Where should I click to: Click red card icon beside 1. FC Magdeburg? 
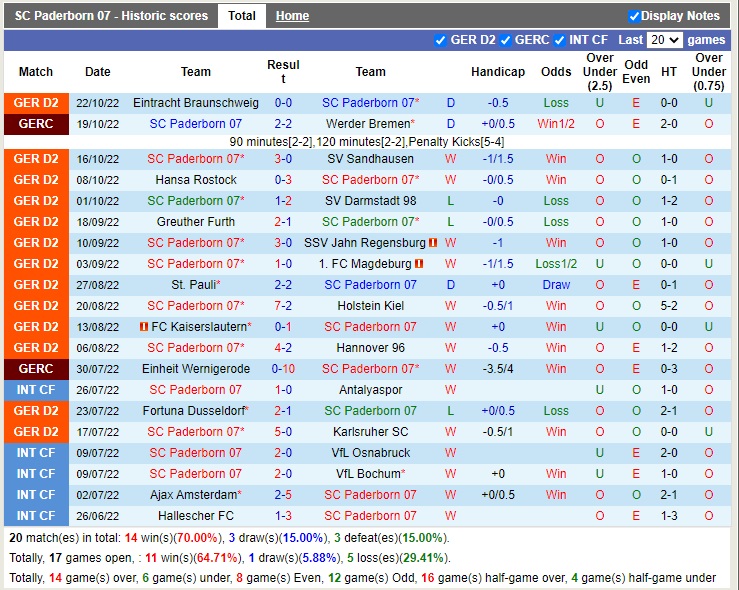(x=420, y=264)
